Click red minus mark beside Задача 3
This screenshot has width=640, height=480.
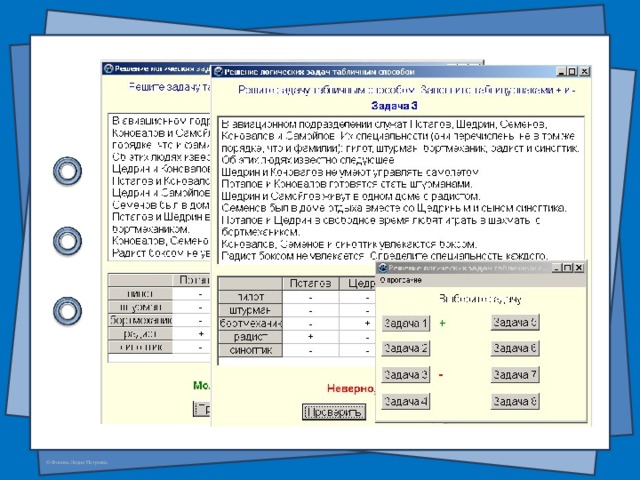[x=441, y=375]
